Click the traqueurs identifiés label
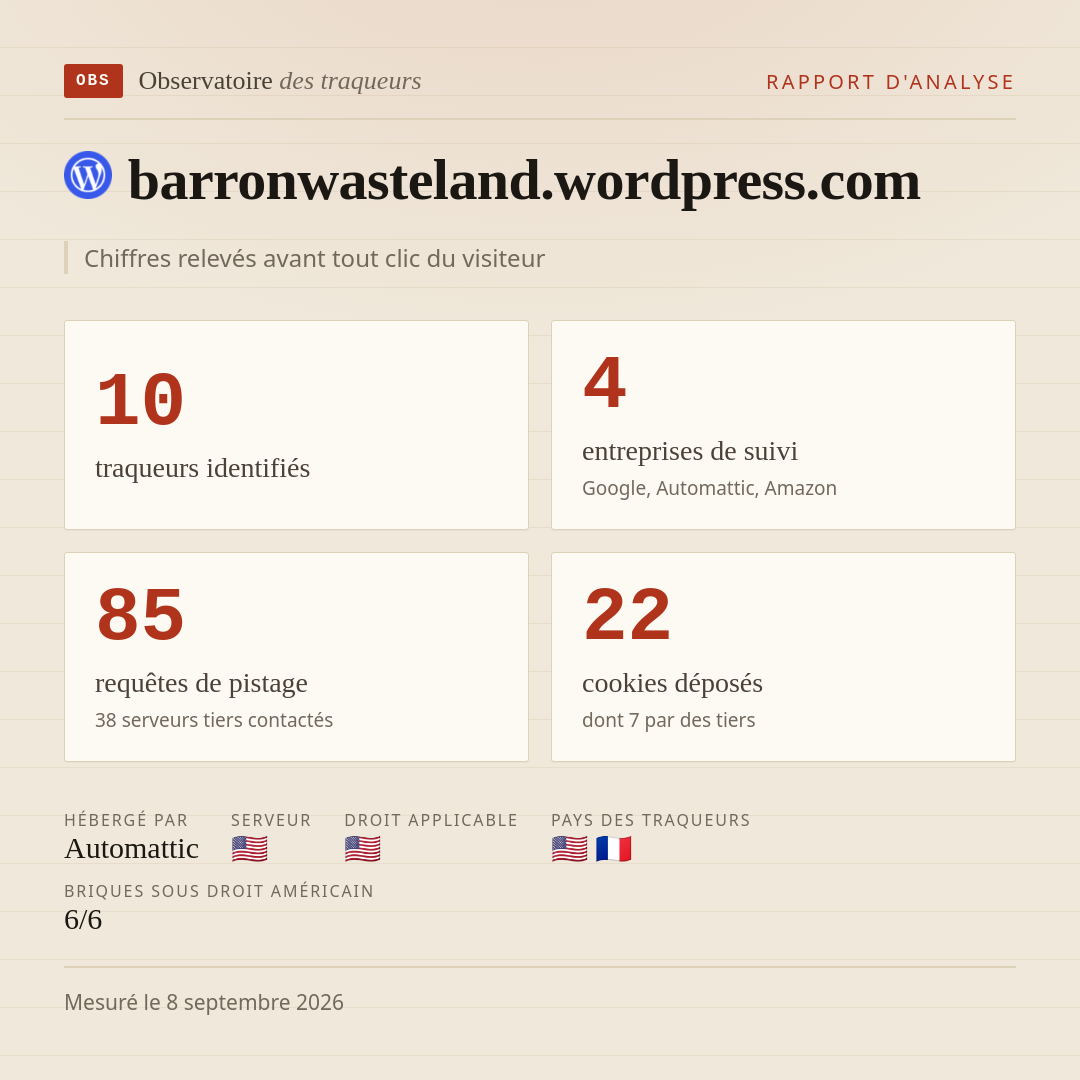The width and height of the screenshot is (1080, 1080). tap(202, 468)
